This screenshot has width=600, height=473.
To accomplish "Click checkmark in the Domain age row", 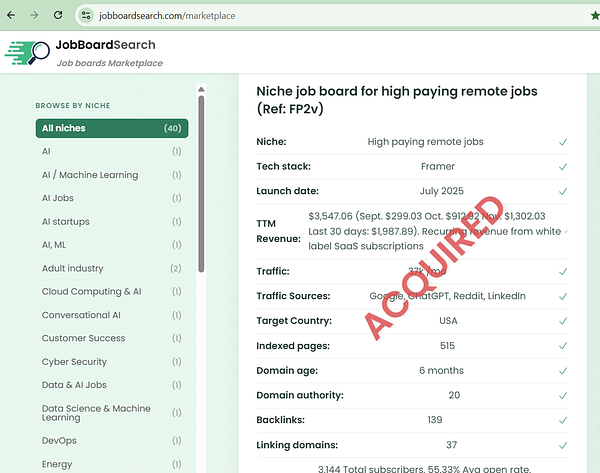I will (563, 371).
